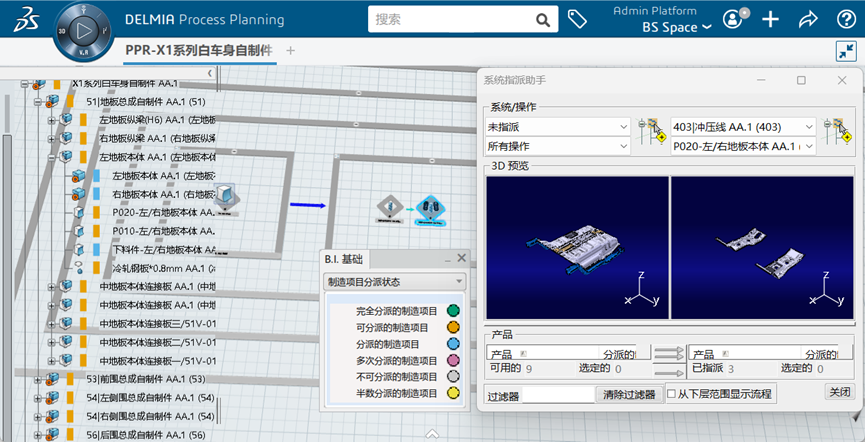Open the help question-mark icon

click(846, 20)
